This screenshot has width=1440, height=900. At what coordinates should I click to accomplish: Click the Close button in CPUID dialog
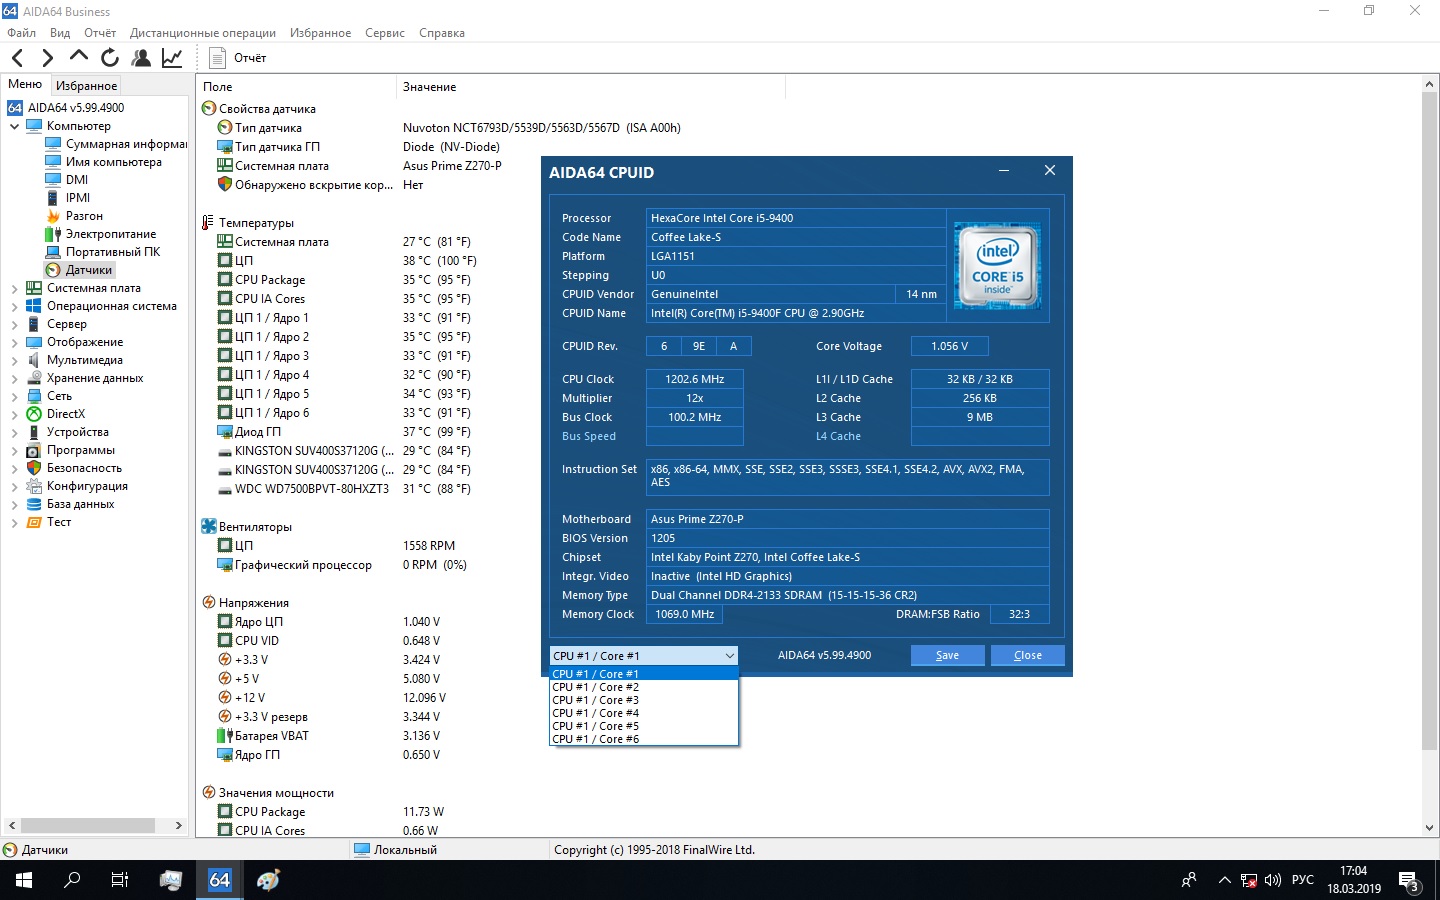click(x=1027, y=656)
